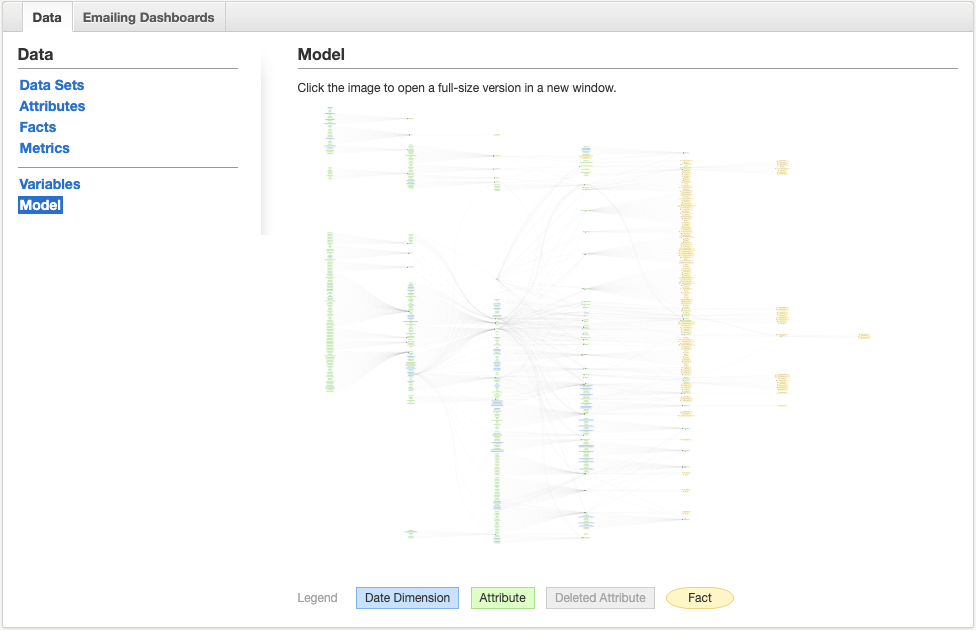976x630 pixels.
Task: Open the Attributes section
Action: click(52, 106)
